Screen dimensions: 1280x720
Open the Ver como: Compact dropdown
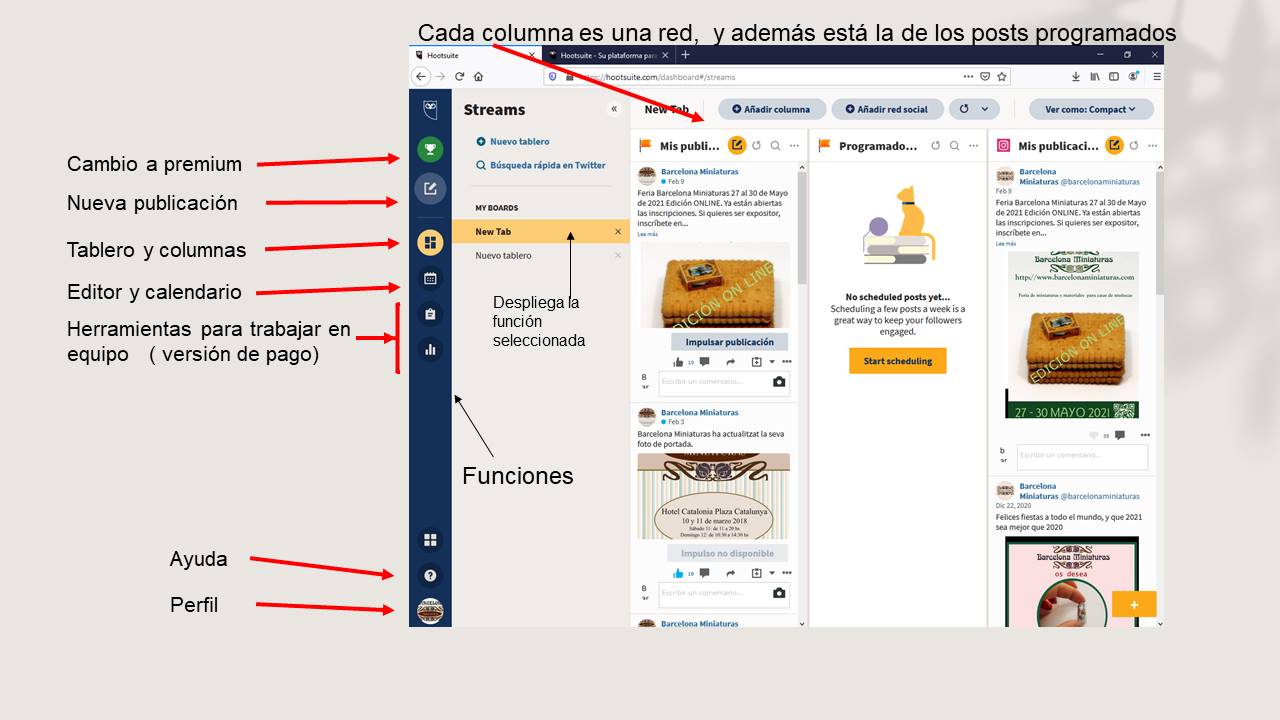click(1091, 110)
